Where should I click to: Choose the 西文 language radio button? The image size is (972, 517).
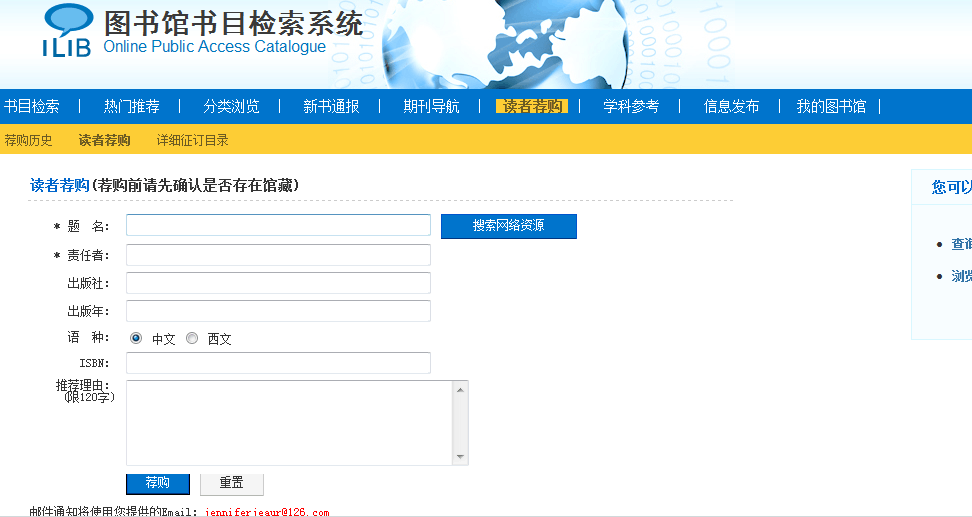click(192, 338)
